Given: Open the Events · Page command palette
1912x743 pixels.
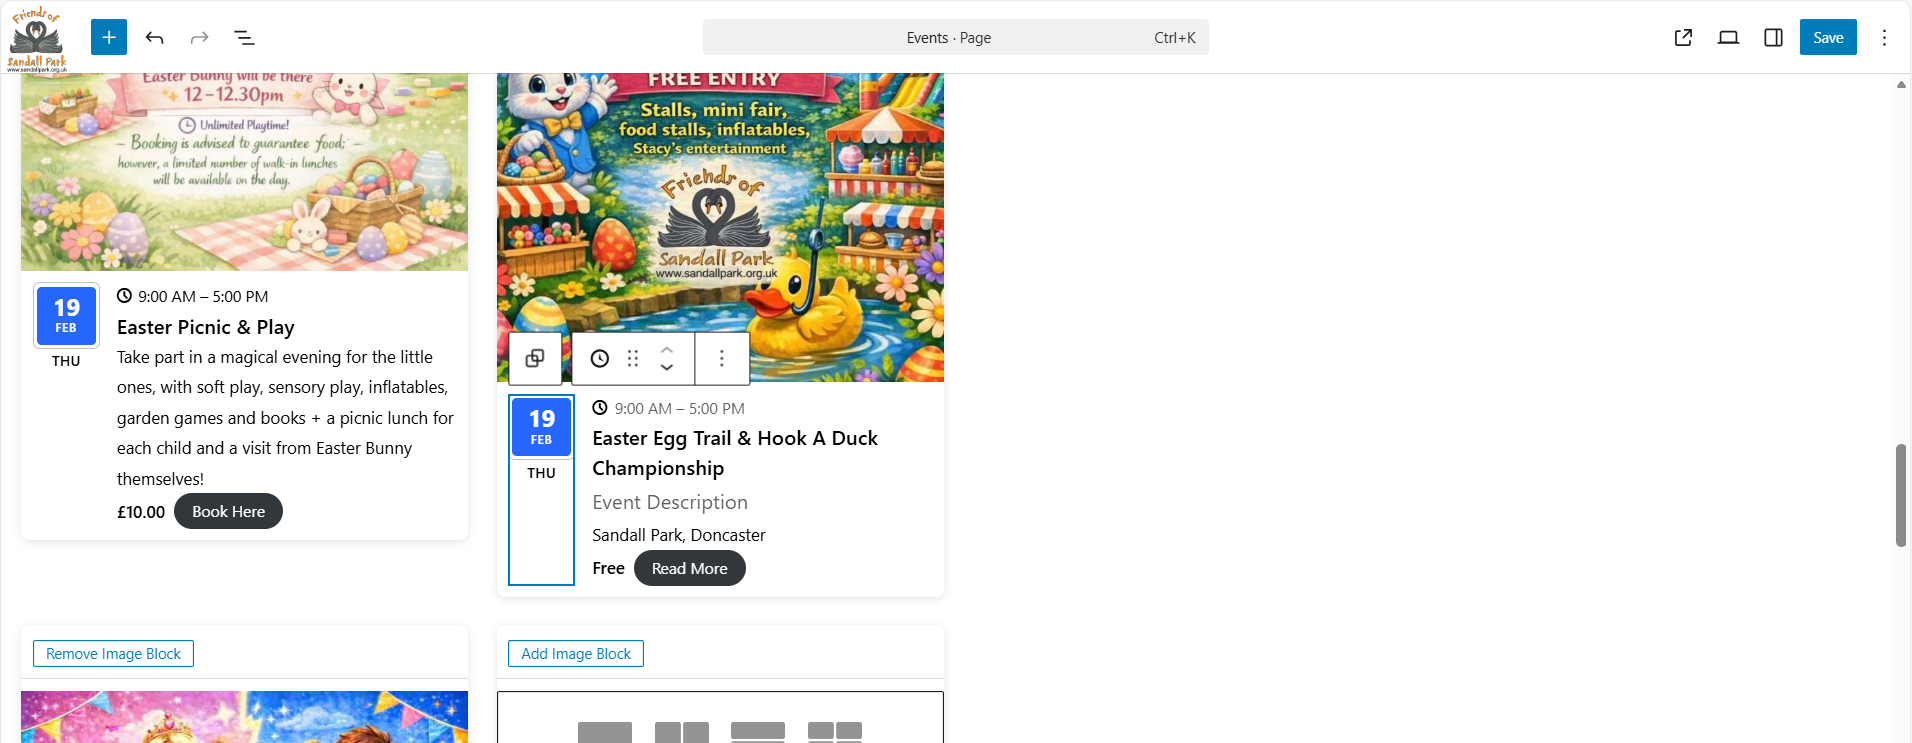Looking at the screenshot, I should tap(955, 37).
